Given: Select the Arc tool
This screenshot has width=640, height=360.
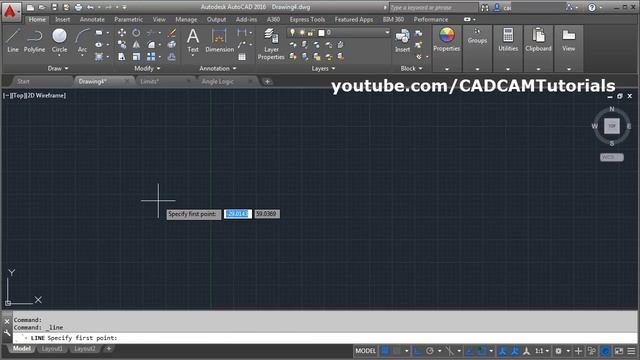Looking at the screenshot, I should coord(82,41).
